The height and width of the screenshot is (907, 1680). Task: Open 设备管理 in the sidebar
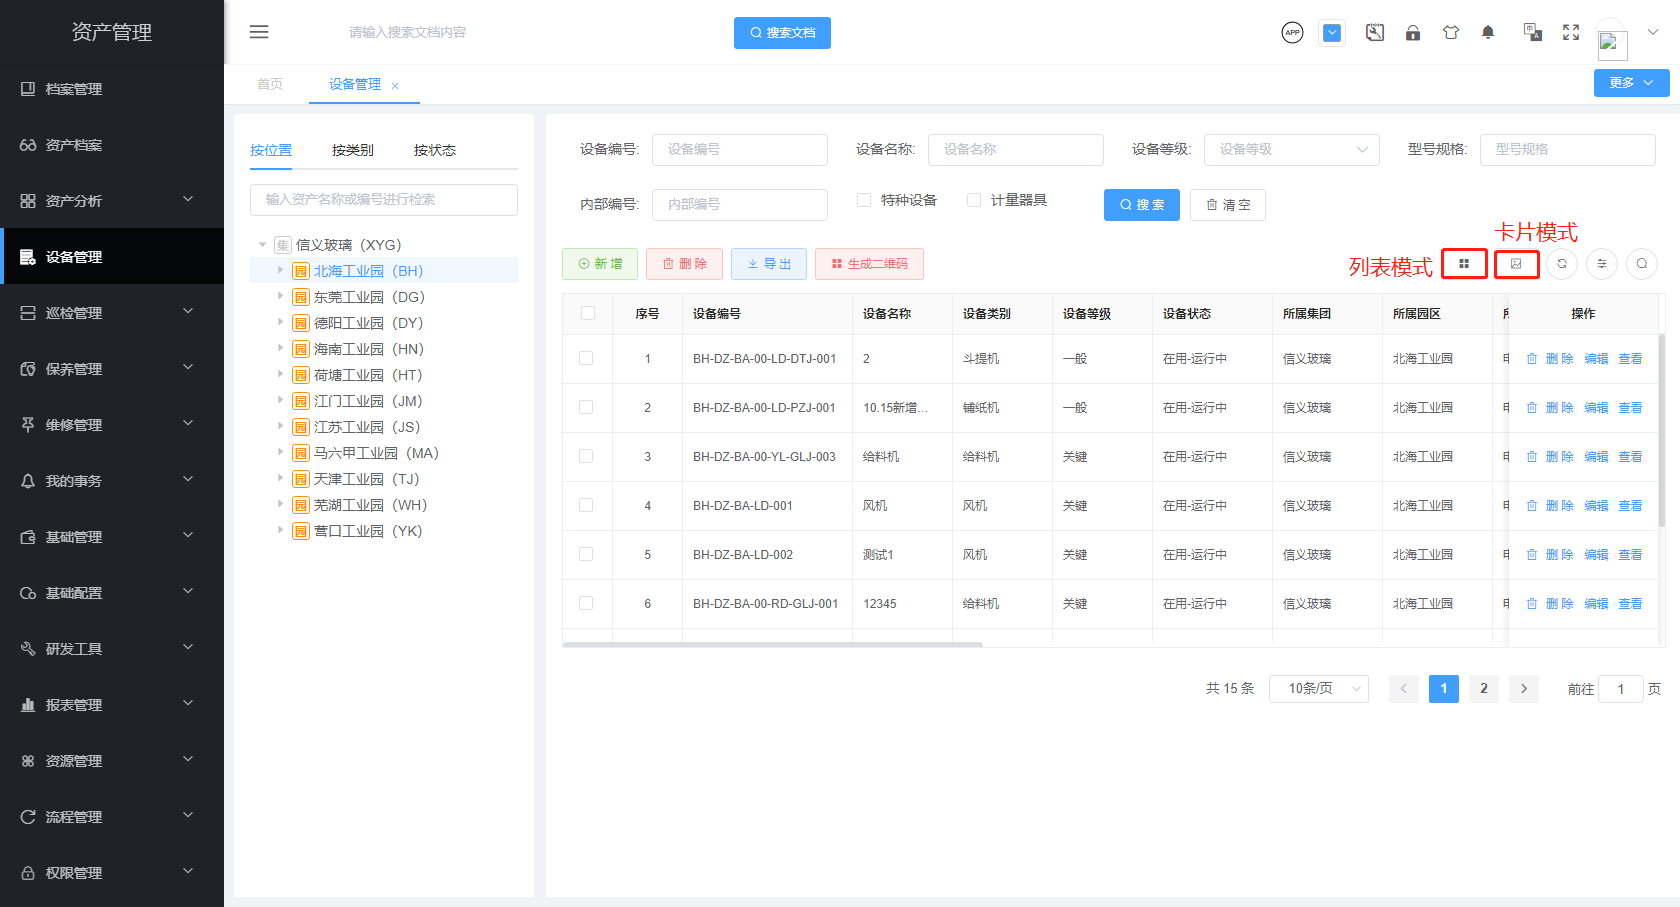[x=112, y=257]
